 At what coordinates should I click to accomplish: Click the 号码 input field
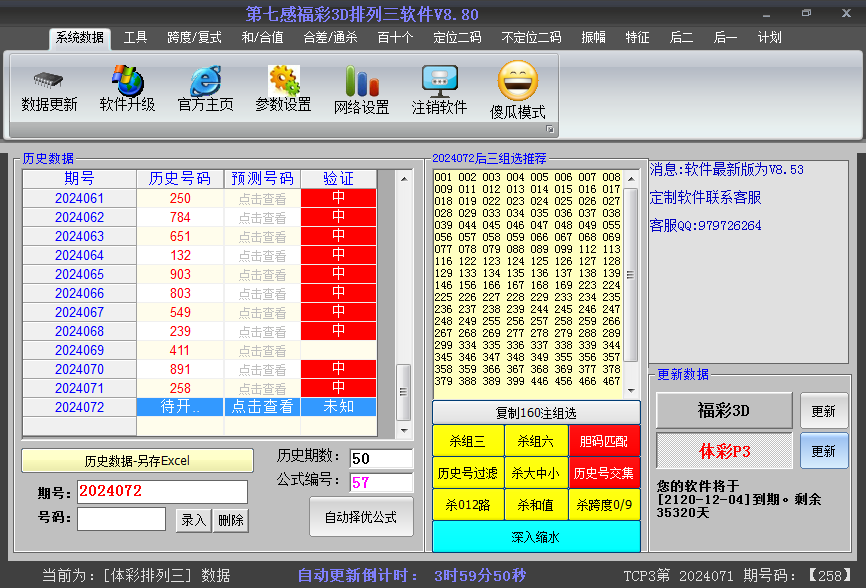121,519
